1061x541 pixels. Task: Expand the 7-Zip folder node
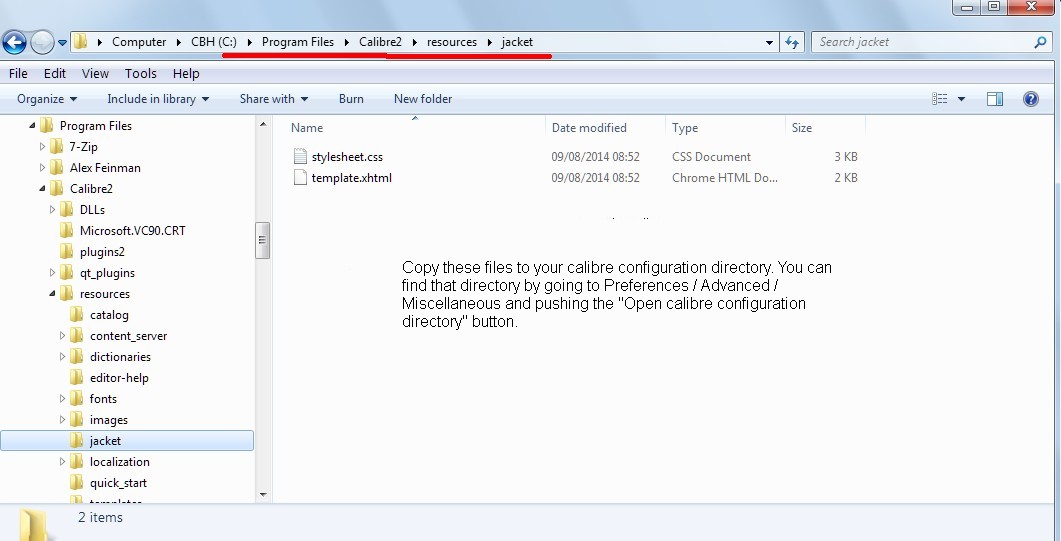pyautogui.click(x=42, y=147)
